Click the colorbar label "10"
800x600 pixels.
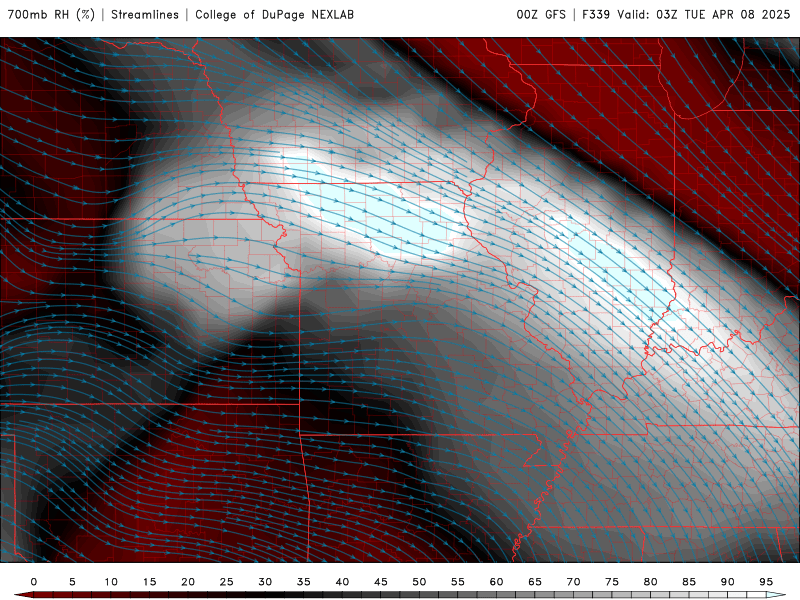pyautogui.click(x=111, y=582)
